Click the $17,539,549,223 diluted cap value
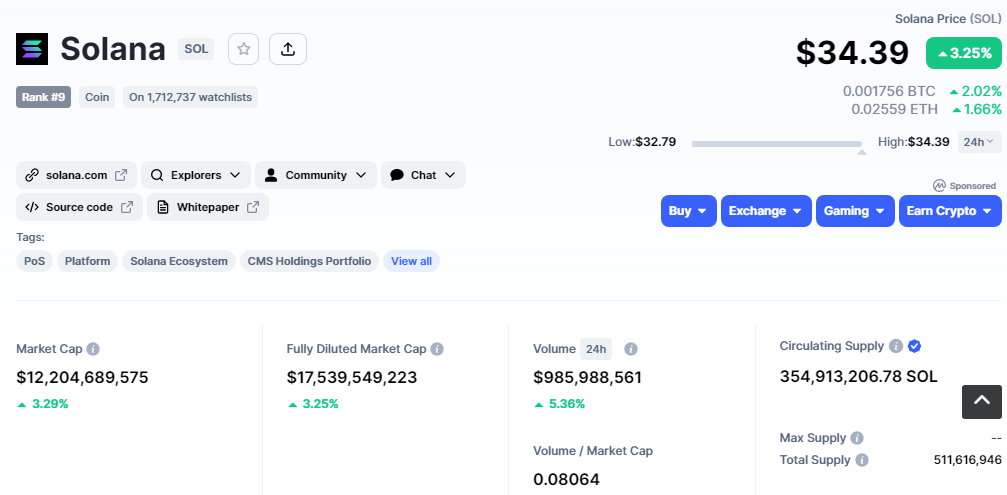This screenshot has width=1007, height=495. (x=352, y=378)
